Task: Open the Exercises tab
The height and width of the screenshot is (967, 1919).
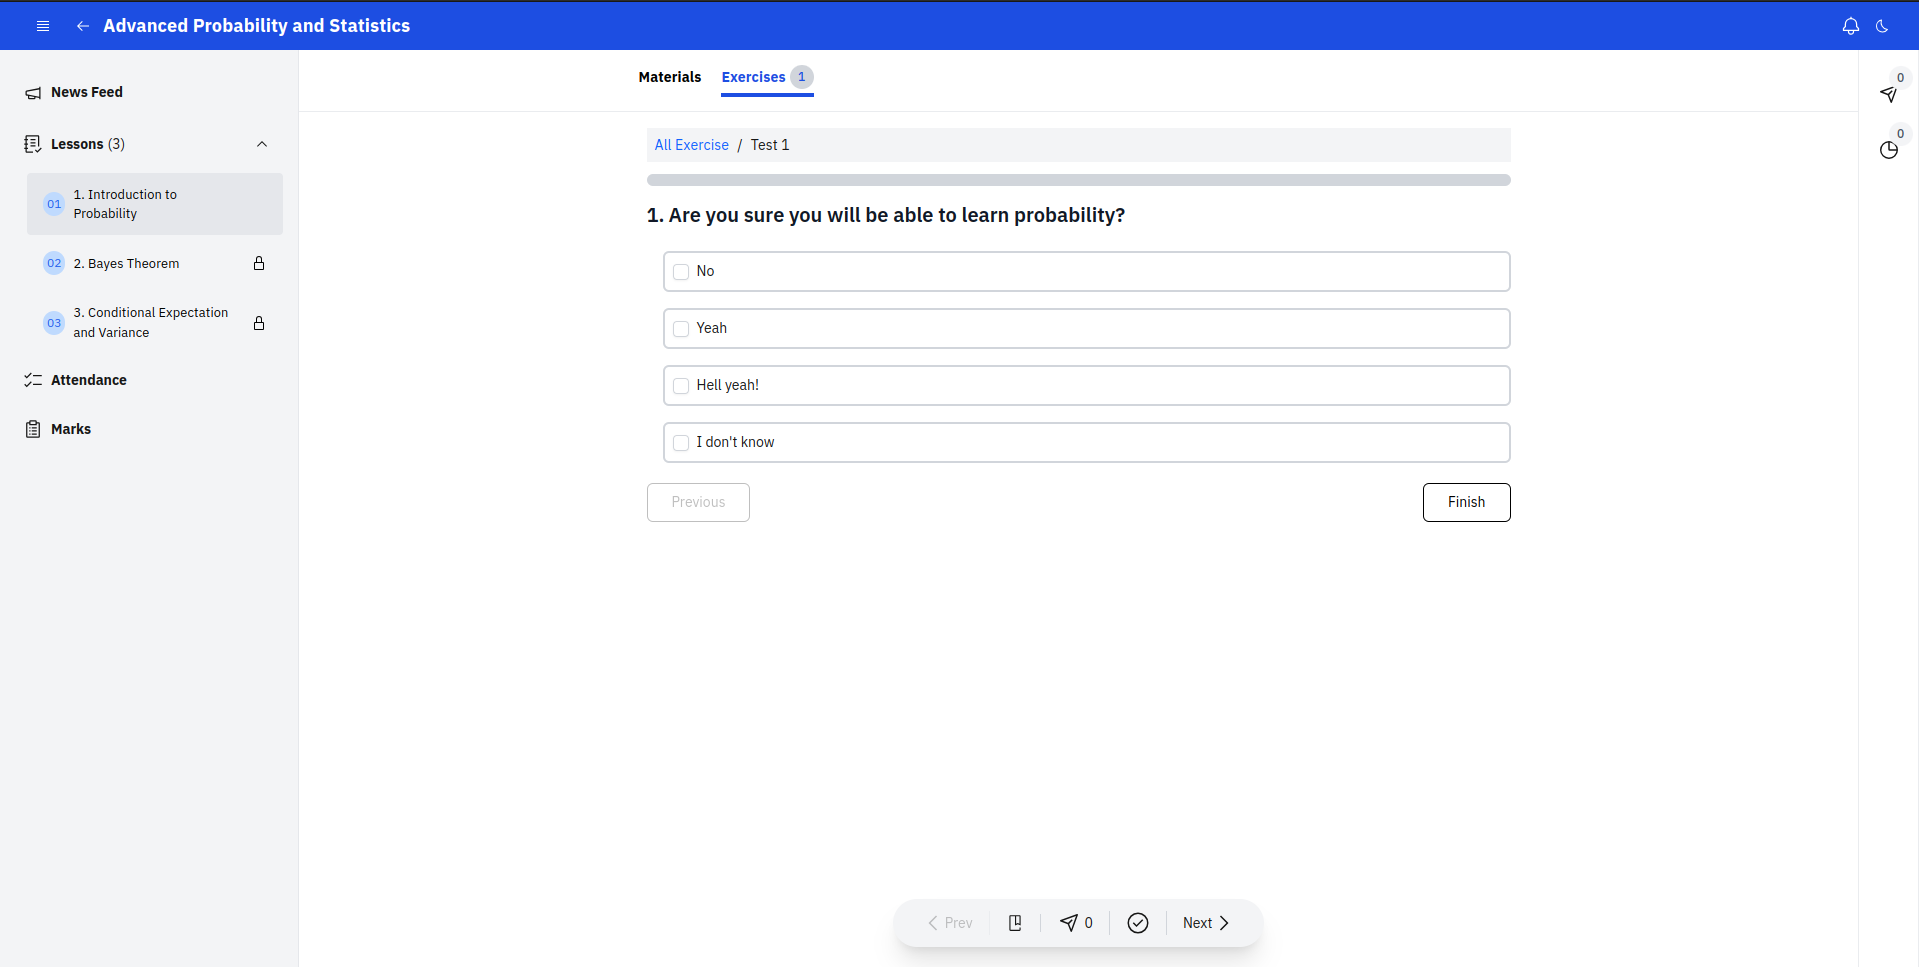Action: click(755, 77)
